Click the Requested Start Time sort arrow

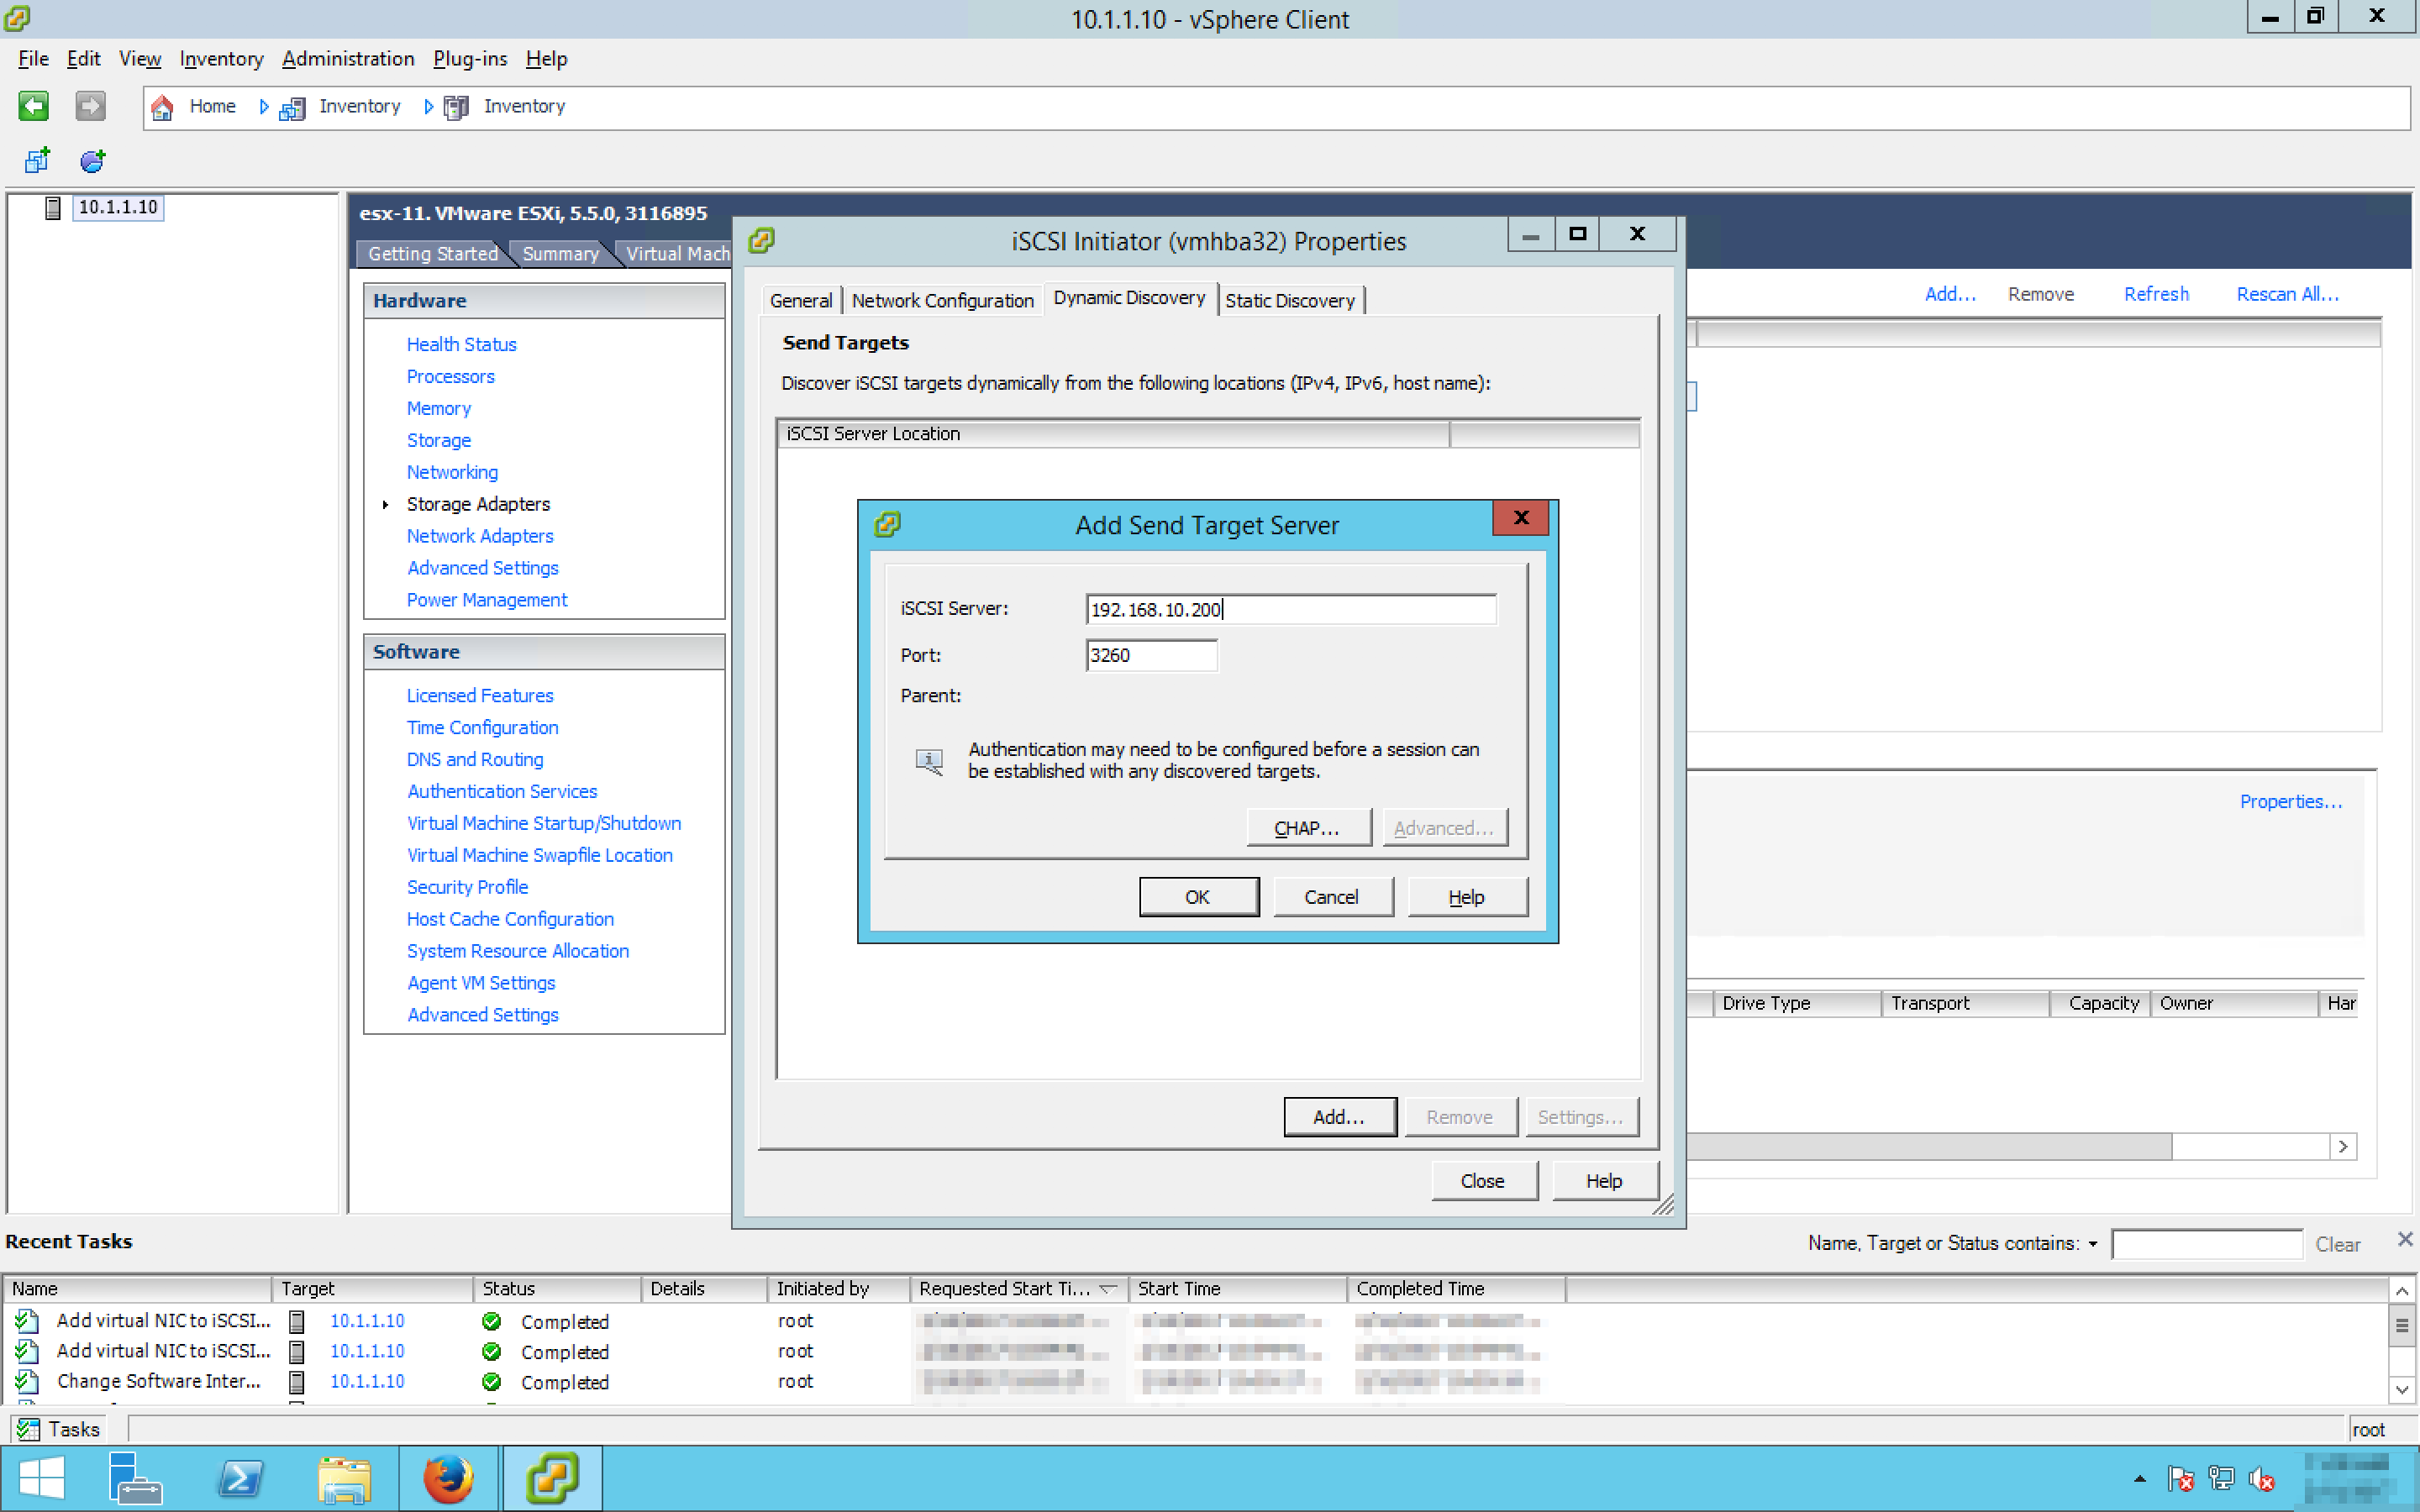click(x=1107, y=1289)
